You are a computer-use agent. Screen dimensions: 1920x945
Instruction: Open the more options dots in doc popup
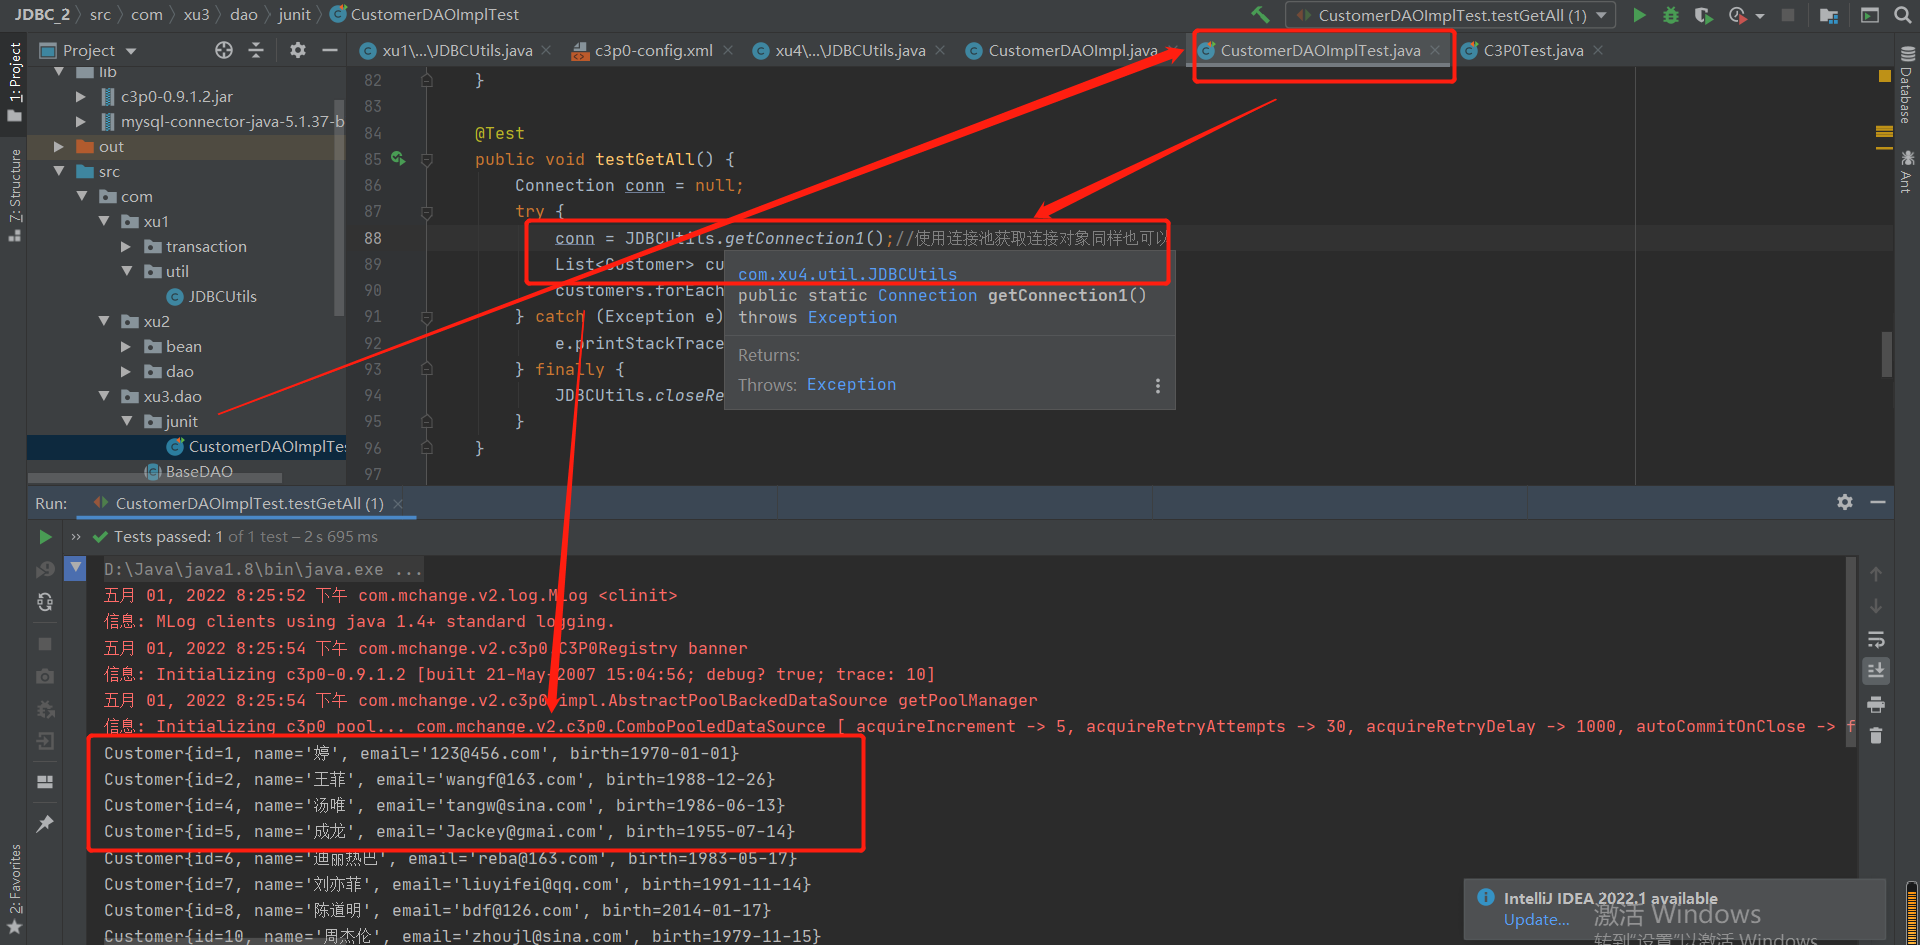tap(1158, 386)
